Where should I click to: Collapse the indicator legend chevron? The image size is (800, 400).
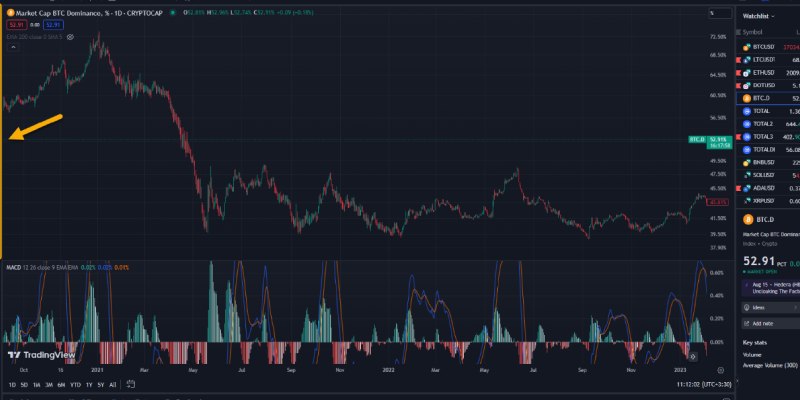pos(13,47)
